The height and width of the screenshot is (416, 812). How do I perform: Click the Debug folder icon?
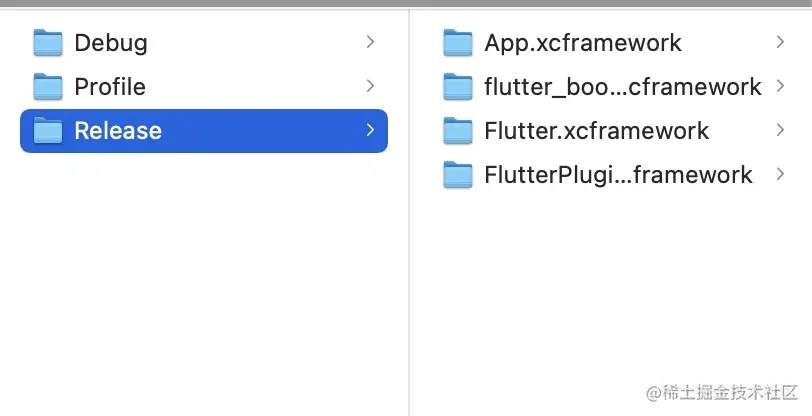point(48,43)
